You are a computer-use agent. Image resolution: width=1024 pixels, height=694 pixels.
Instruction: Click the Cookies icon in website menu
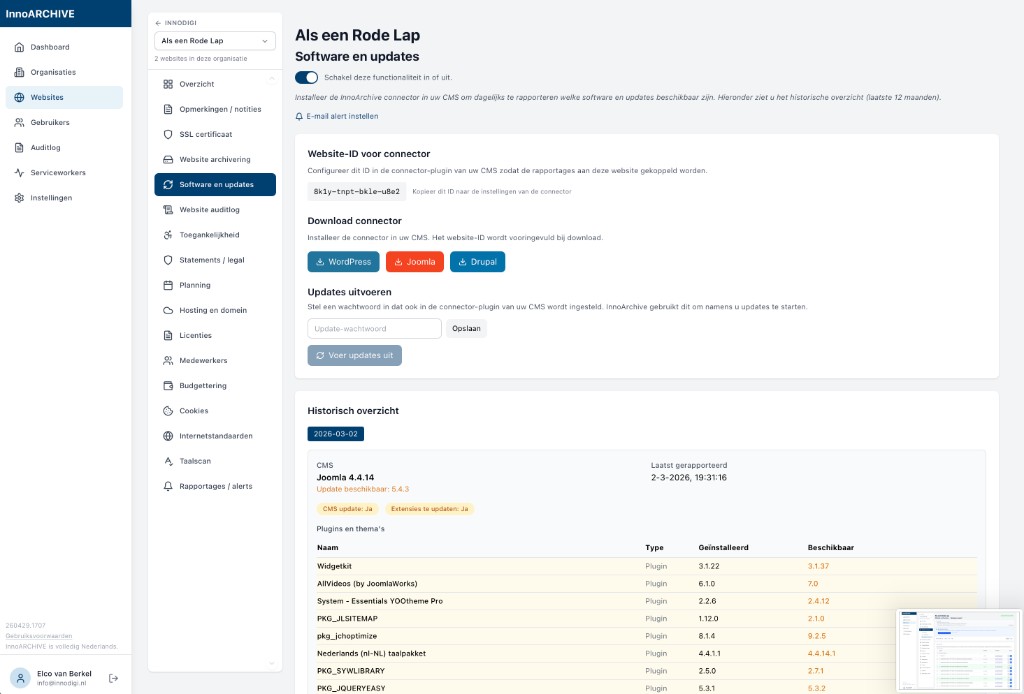[169, 411]
